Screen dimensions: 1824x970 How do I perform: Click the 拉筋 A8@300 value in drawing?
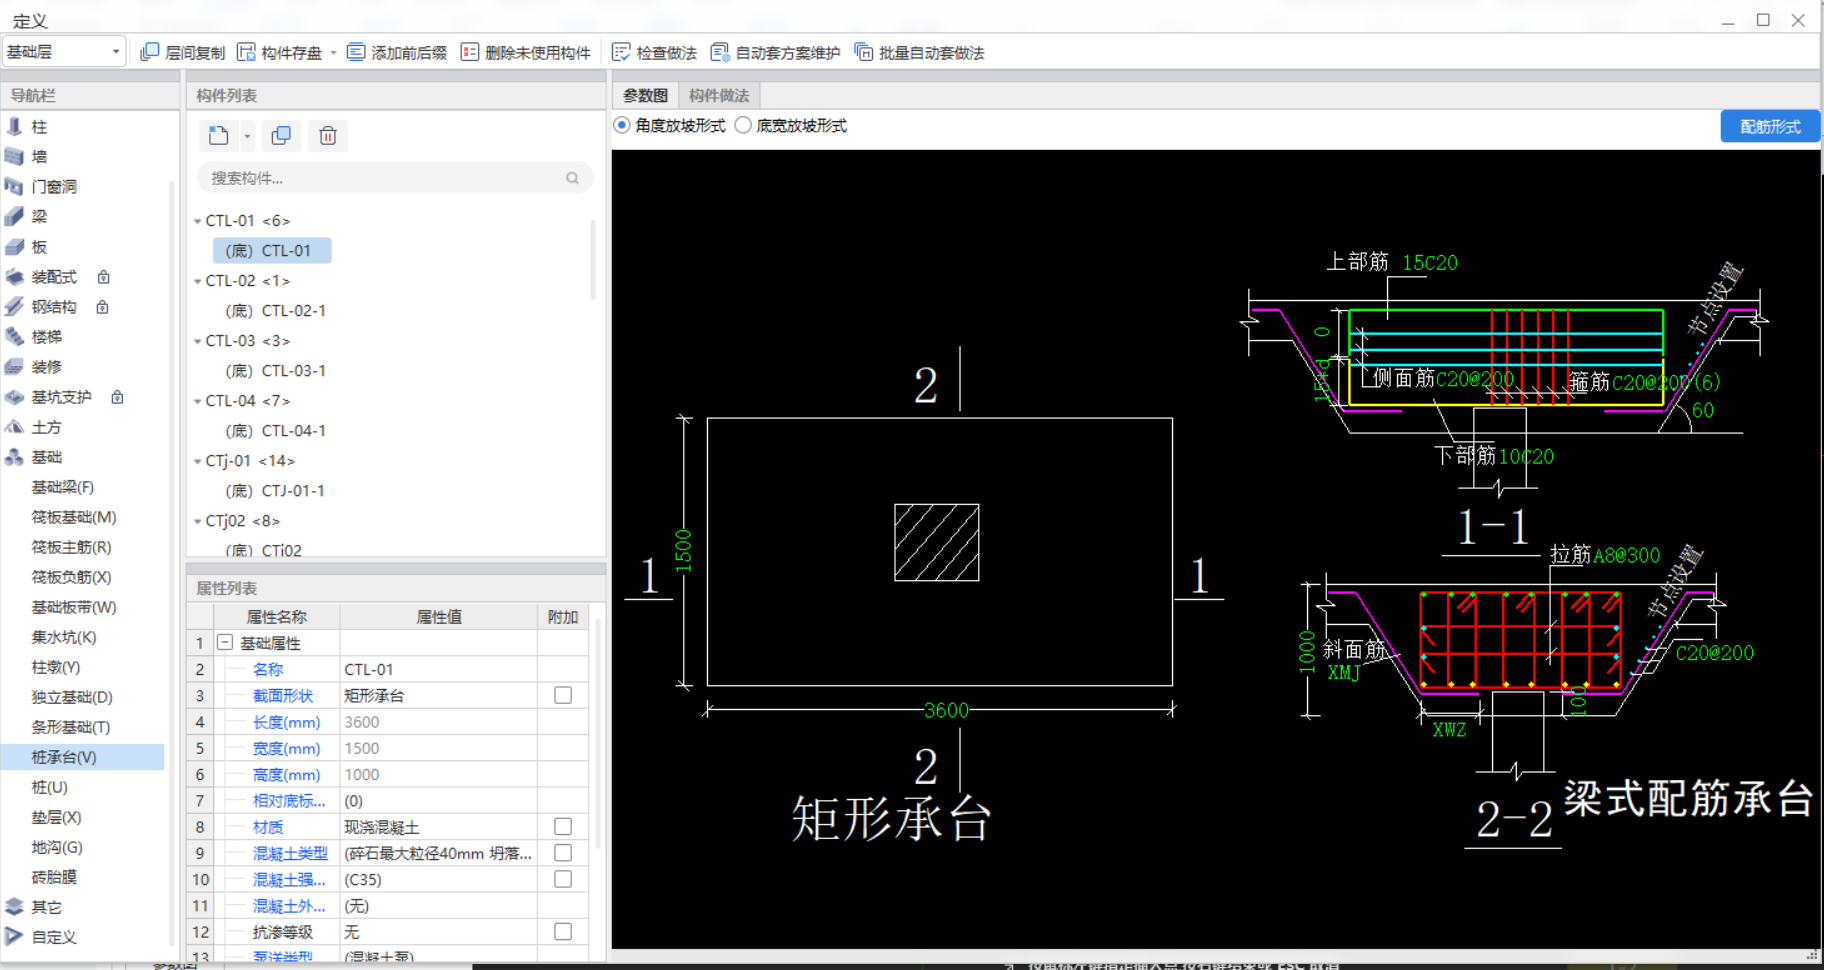1626,555
